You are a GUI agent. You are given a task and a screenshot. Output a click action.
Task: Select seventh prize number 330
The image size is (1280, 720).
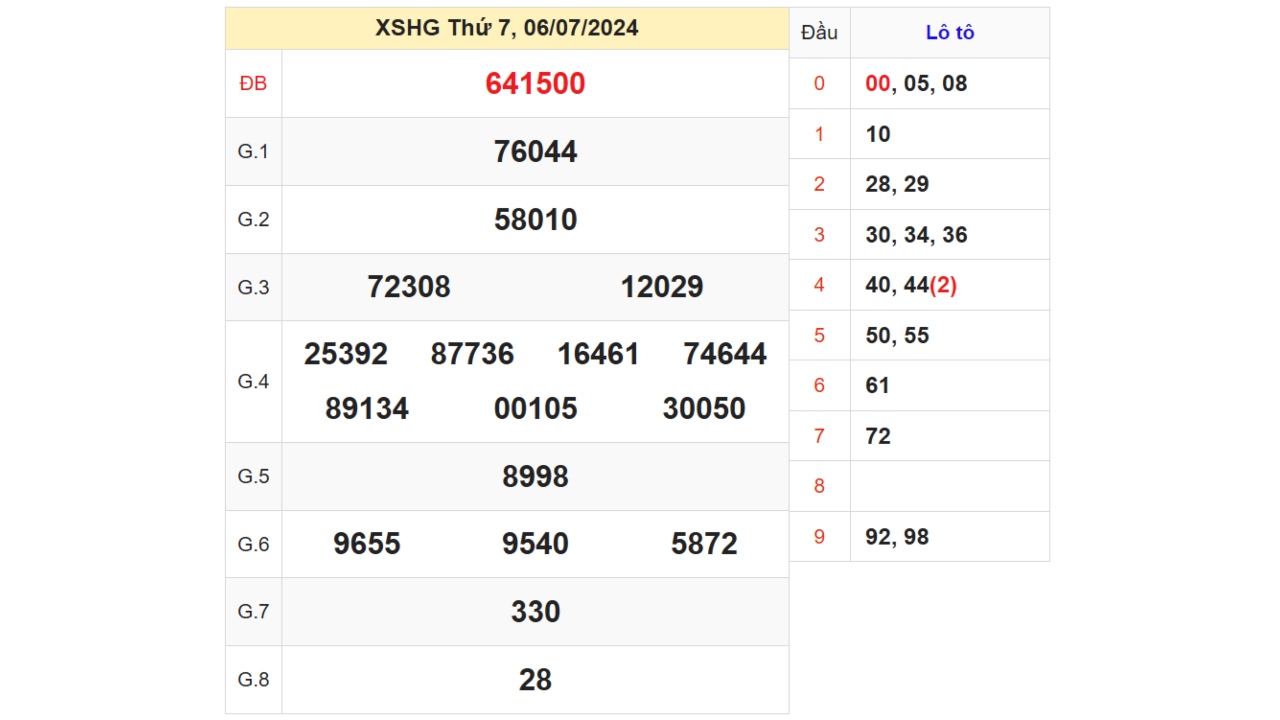(x=535, y=612)
